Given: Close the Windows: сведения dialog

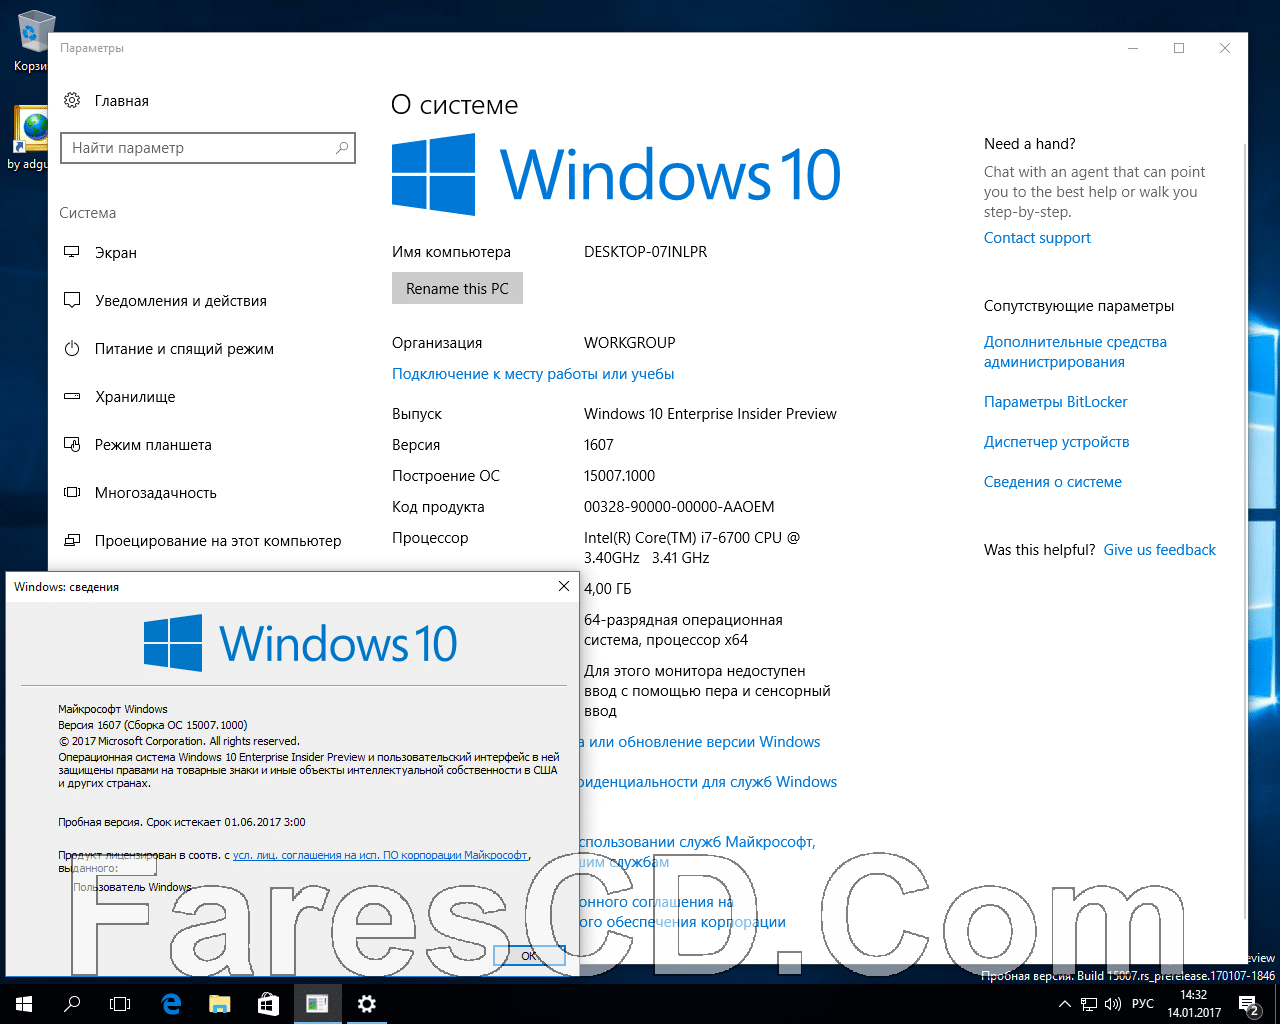Looking at the screenshot, I should point(563,586).
